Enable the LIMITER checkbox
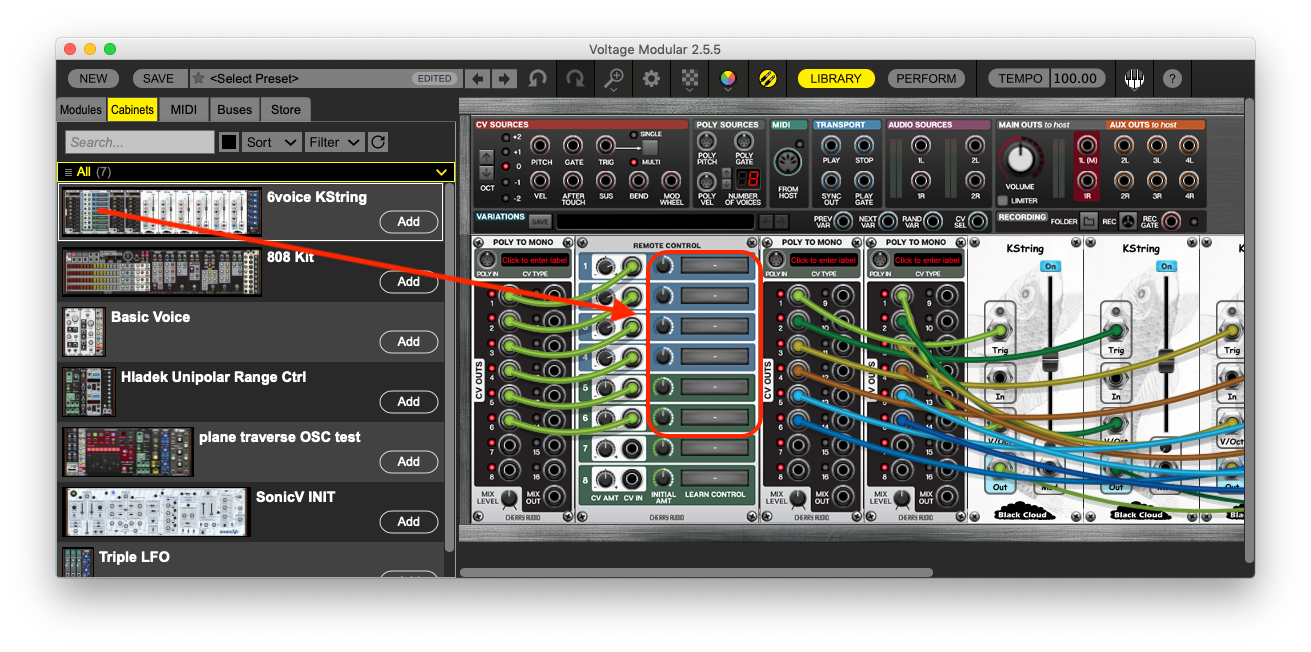 [1002, 200]
